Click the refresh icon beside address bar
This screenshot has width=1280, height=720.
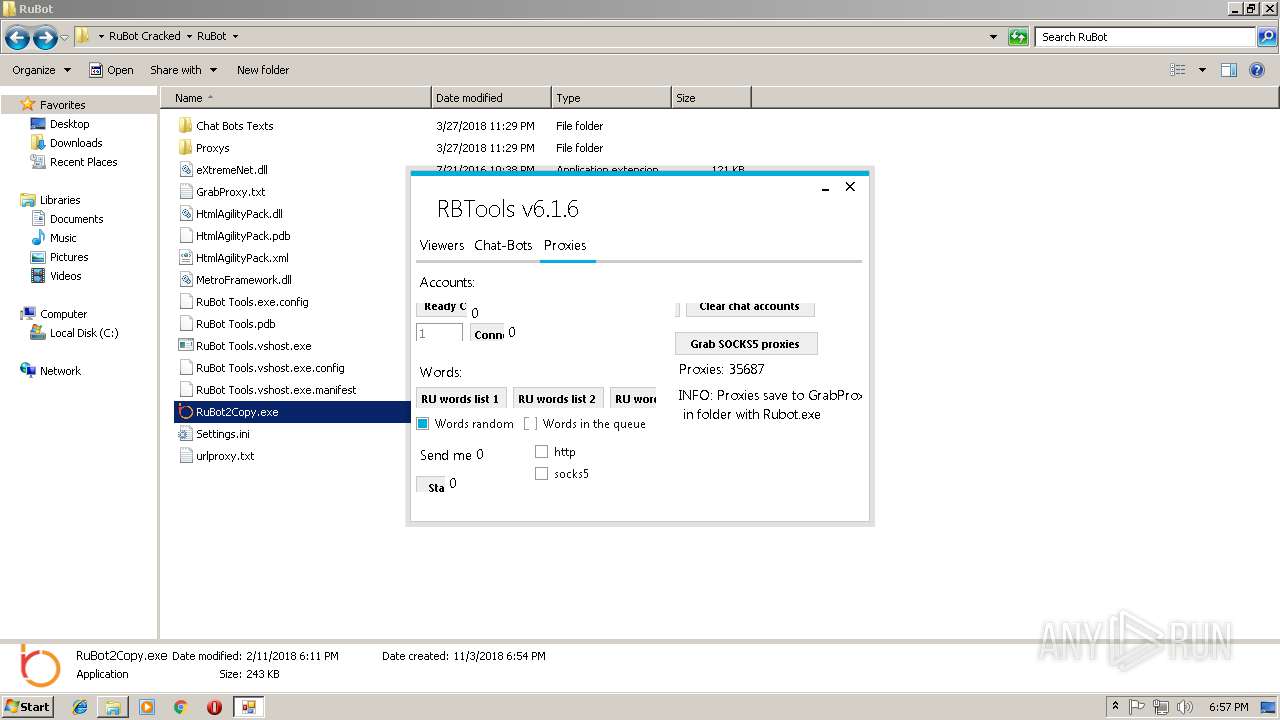pyautogui.click(x=1018, y=37)
